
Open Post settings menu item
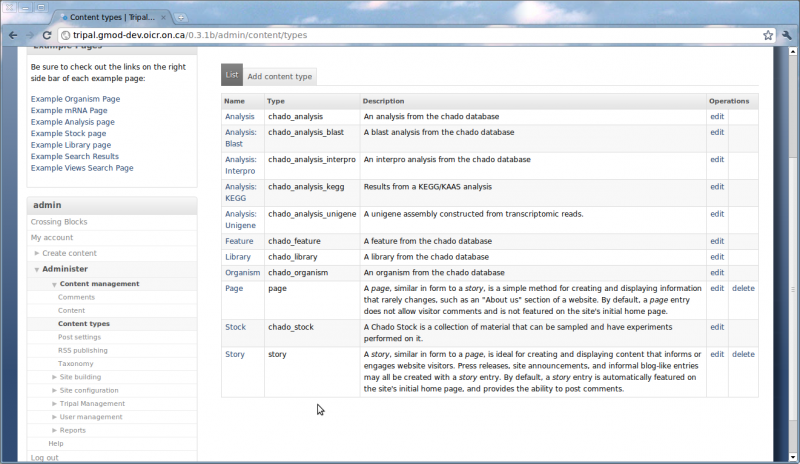[79, 337]
